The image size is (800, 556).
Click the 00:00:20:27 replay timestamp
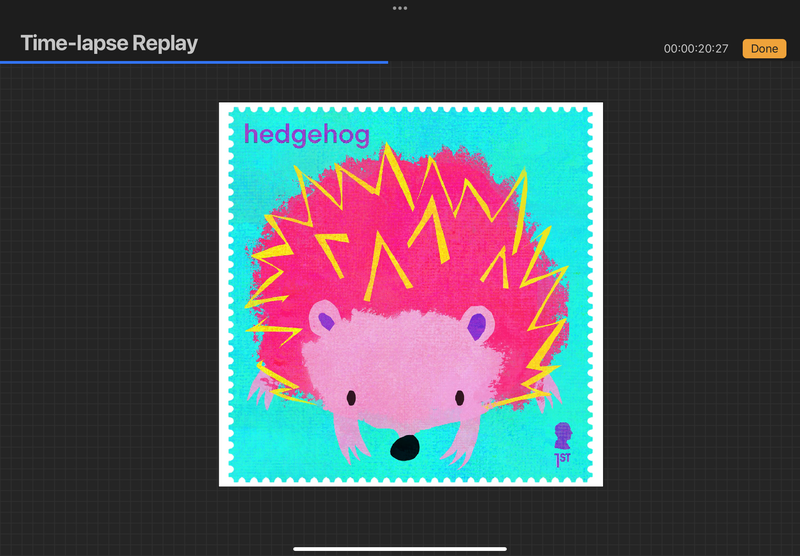coord(696,49)
